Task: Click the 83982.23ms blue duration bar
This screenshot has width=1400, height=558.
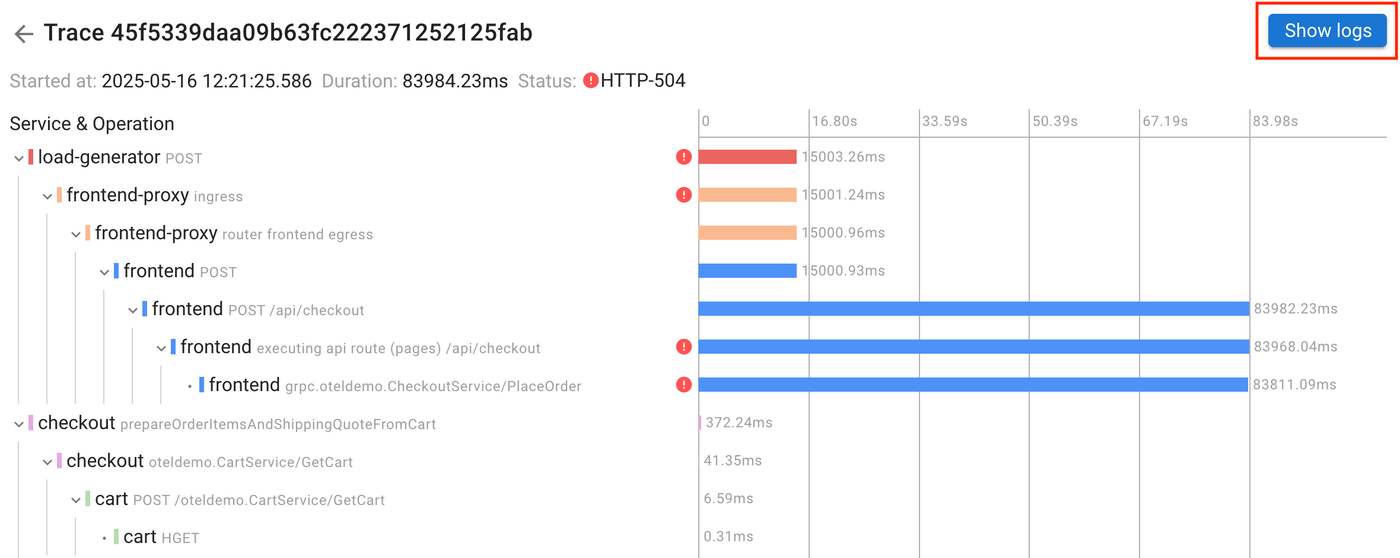Action: point(973,309)
